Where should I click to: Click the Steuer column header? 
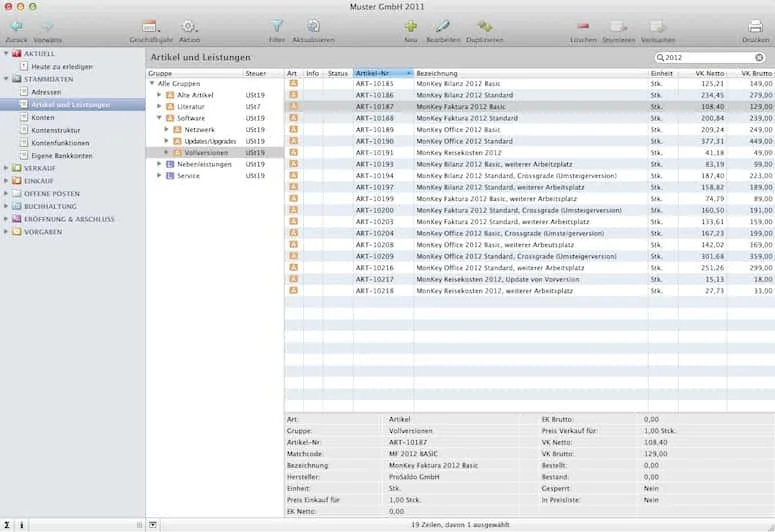click(x=263, y=73)
